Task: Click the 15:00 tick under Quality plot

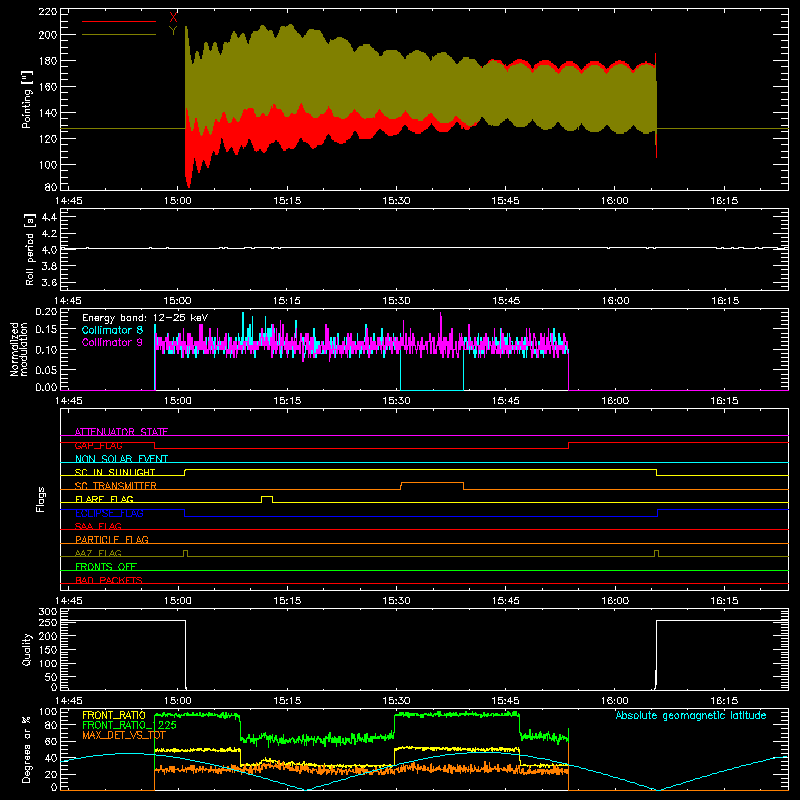Action: click(178, 701)
